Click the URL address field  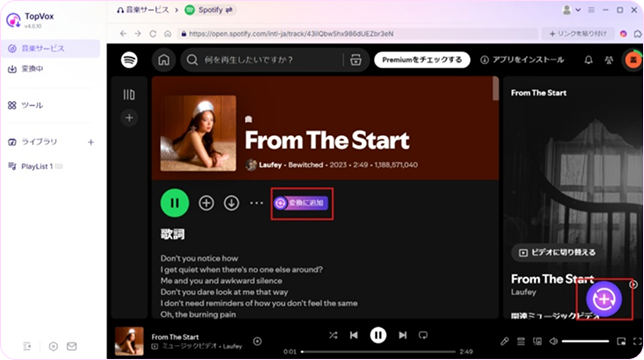358,34
